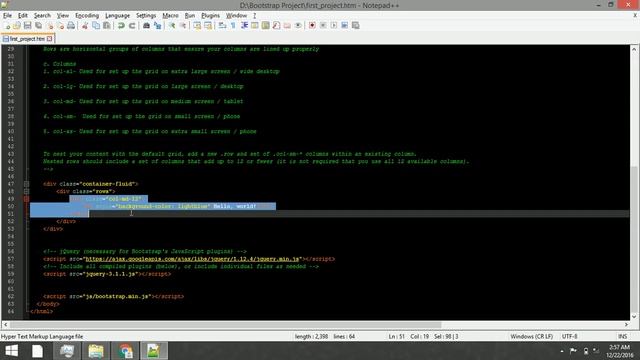Click the Windows (CR LF) status field
The width and height of the screenshot is (640, 360).
pyautogui.click(x=531, y=336)
